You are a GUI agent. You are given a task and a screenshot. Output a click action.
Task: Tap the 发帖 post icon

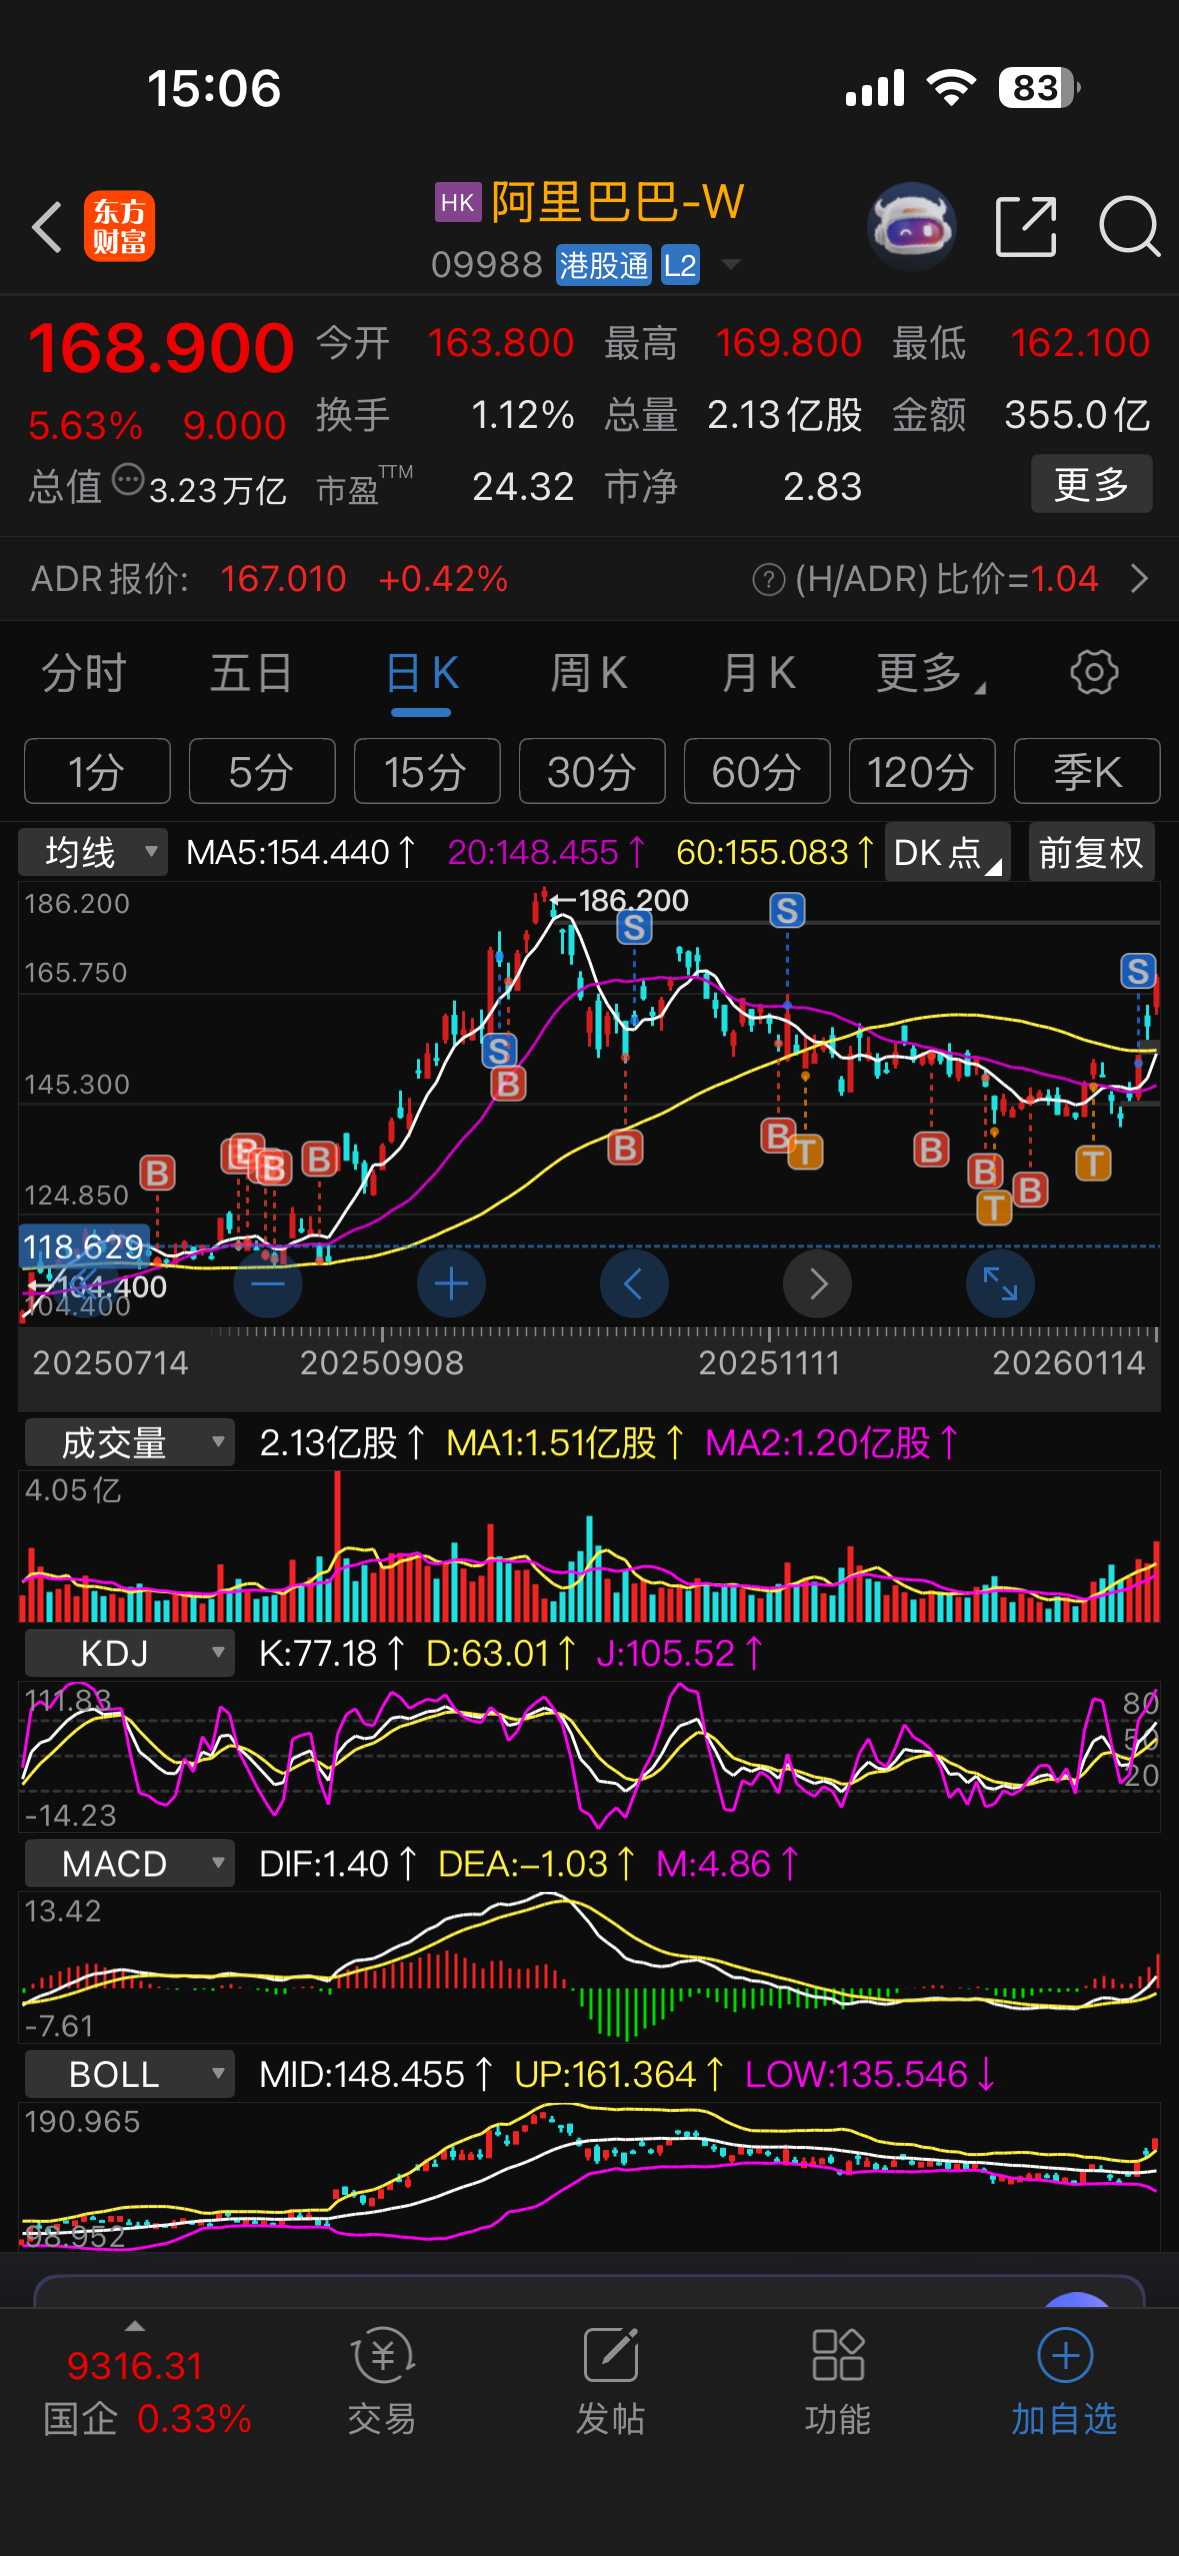(x=610, y=2381)
